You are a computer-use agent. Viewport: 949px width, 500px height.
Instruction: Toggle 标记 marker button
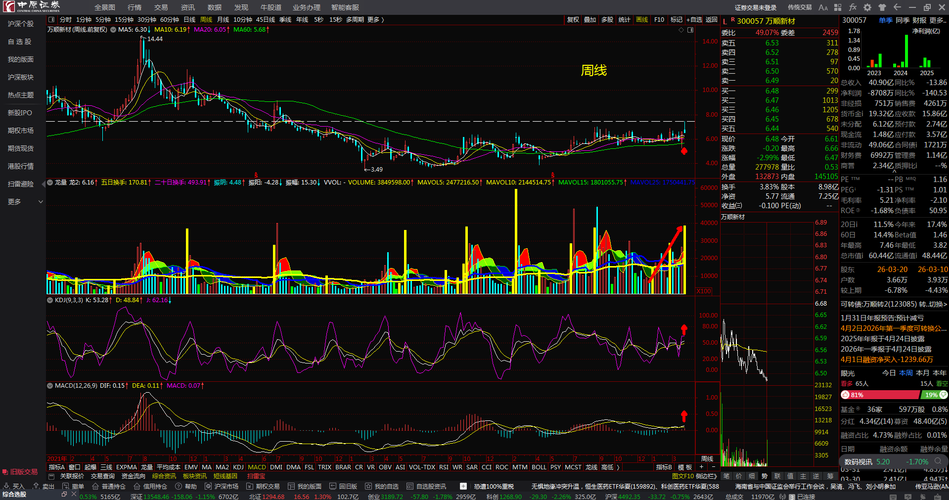pyautogui.click(x=676, y=19)
